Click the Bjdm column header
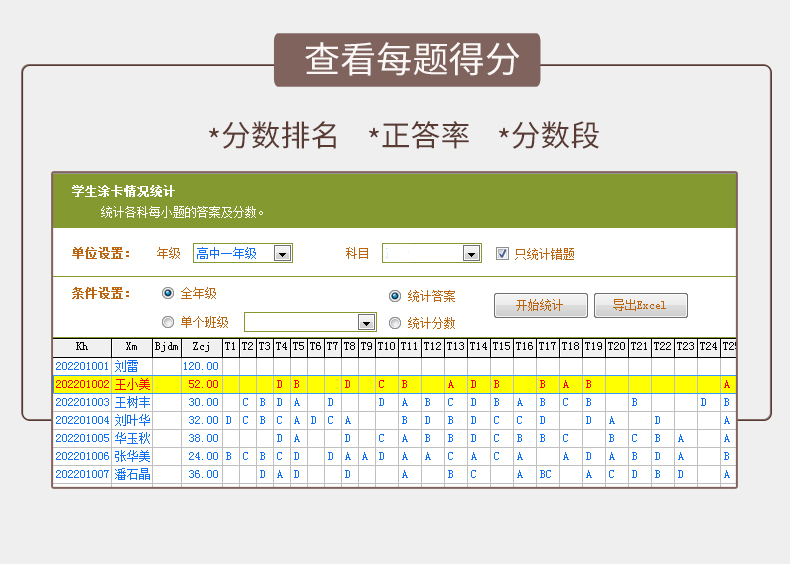 pyautogui.click(x=166, y=347)
